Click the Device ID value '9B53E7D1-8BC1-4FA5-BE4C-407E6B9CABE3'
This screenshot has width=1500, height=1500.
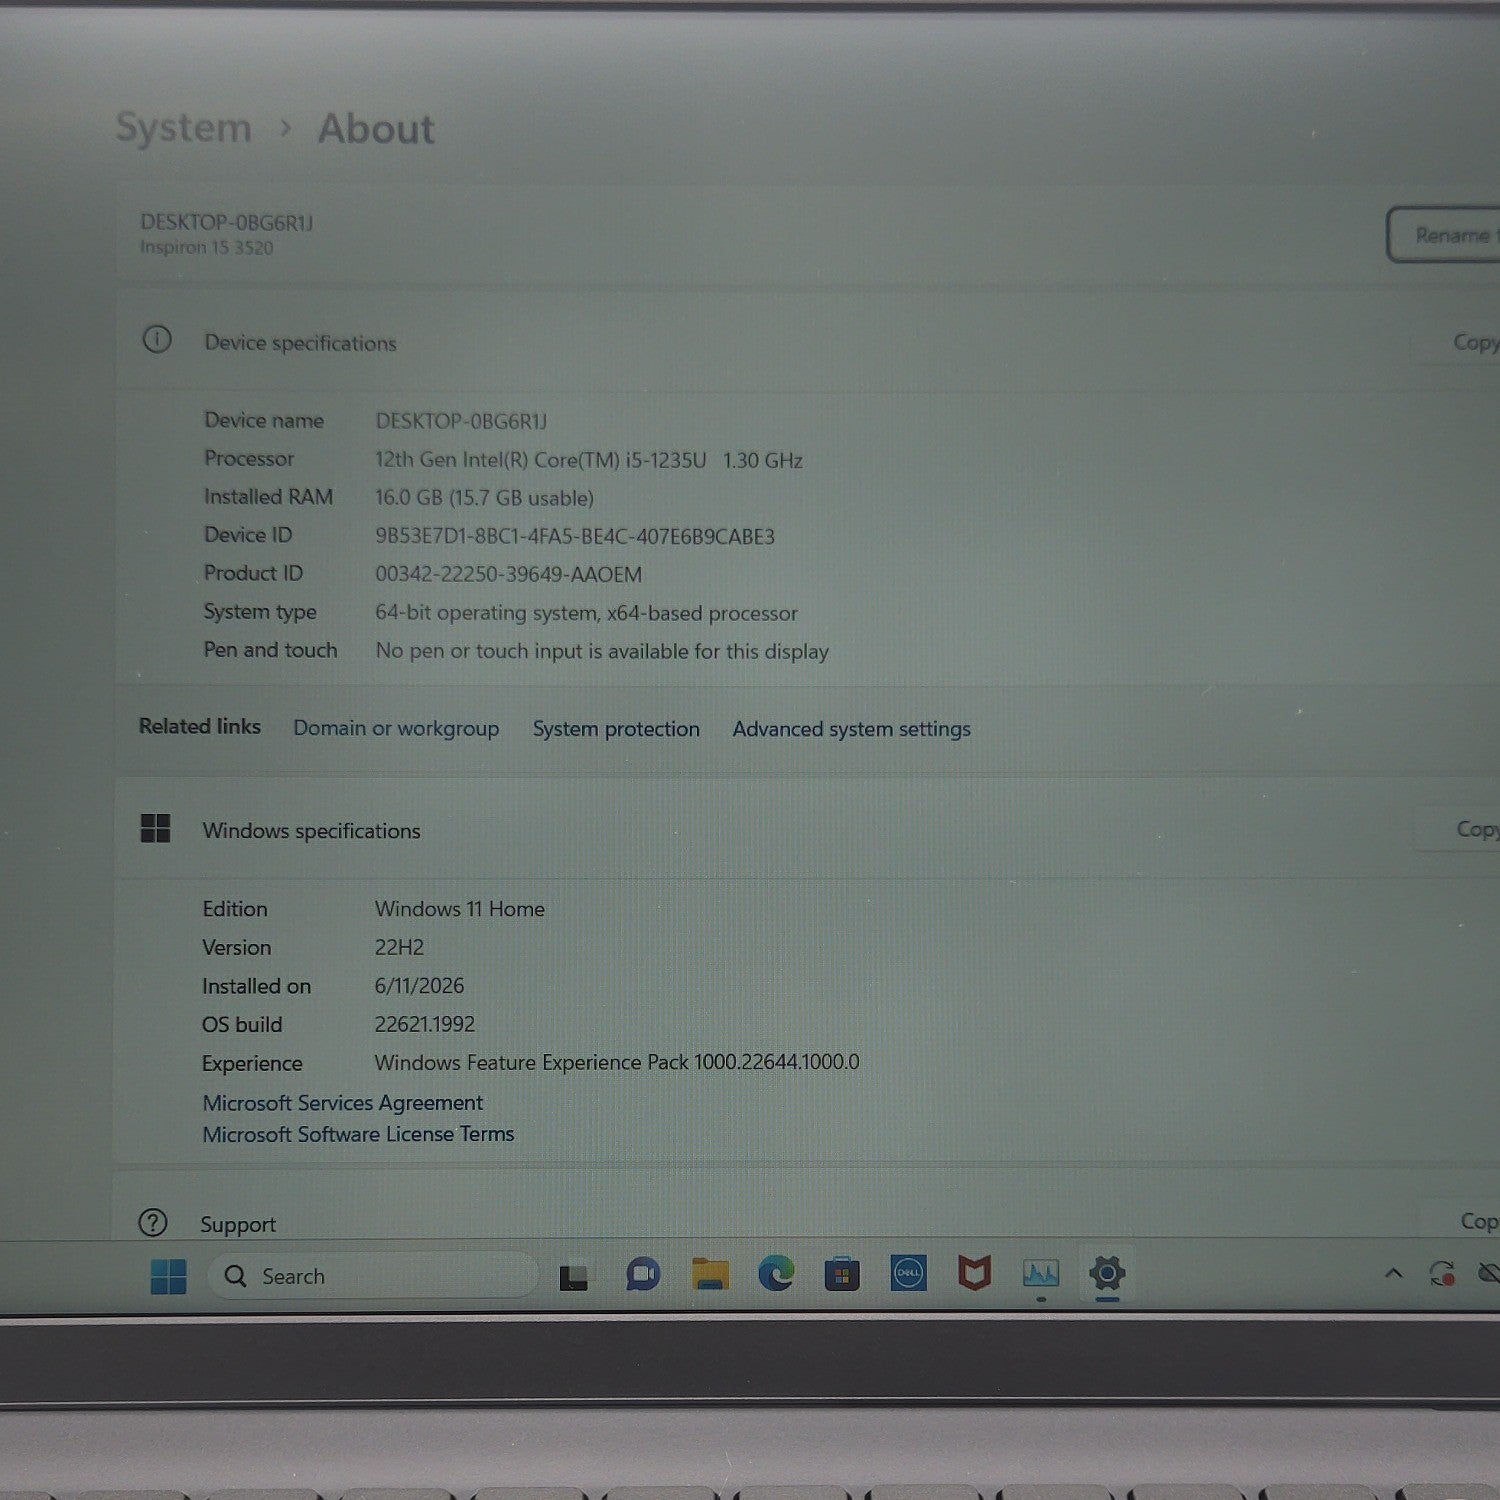pyautogui.click(x=575, y=536)
